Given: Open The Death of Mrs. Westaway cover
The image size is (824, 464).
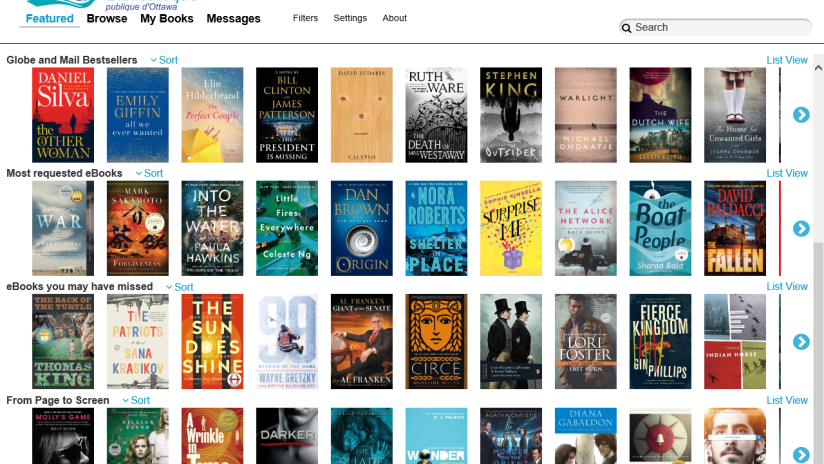Looking at the screenshot, I should (436, 115).
